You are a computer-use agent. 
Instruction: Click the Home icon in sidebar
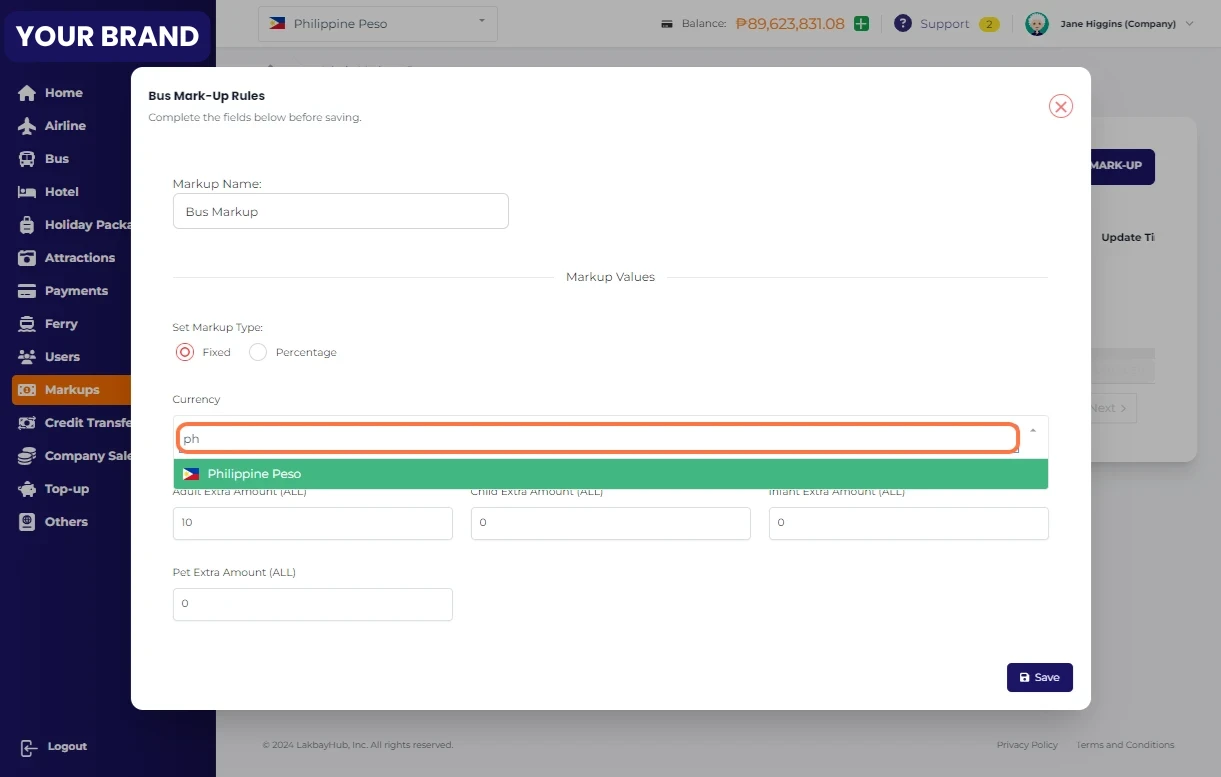click(27, 93)
